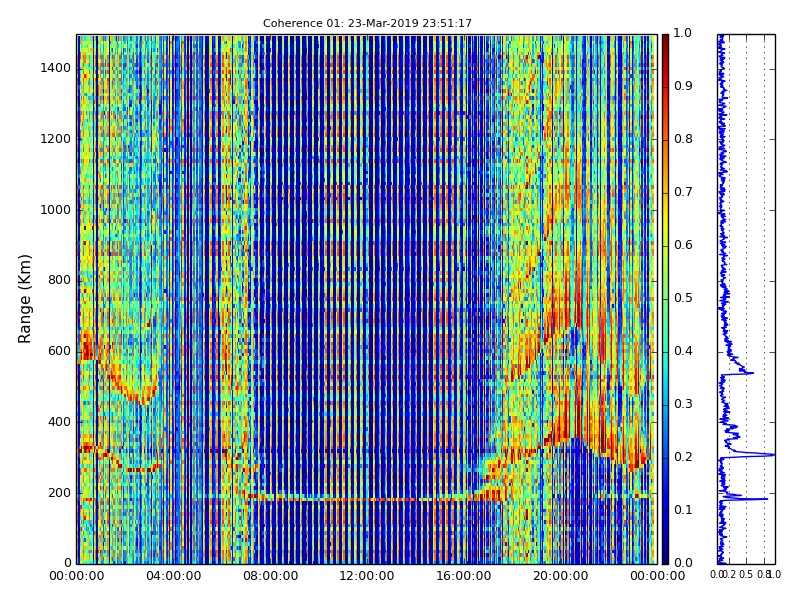This screenshot has height=600, width=800.
Task: Click the y-axis tick label '600'
Action: 59,351
